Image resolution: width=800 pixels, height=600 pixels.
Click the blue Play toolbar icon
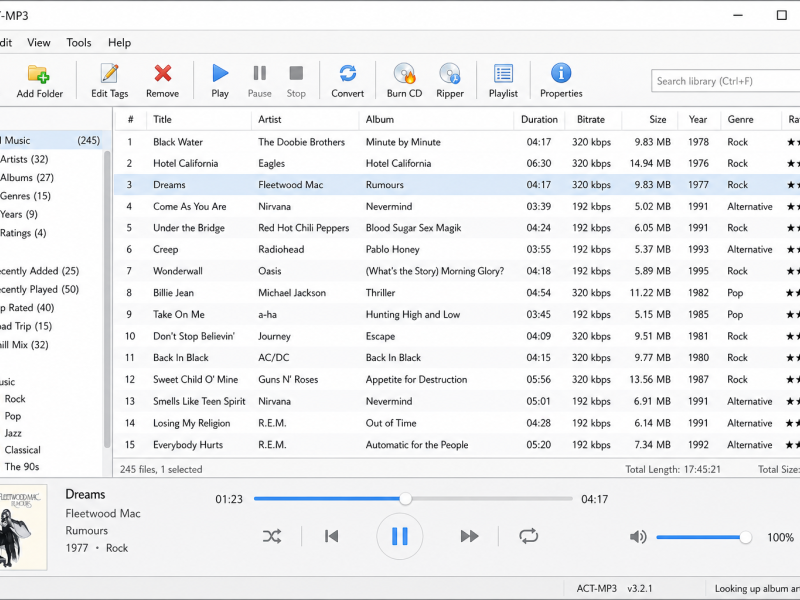pyautogui.click(x=220, y=73)
